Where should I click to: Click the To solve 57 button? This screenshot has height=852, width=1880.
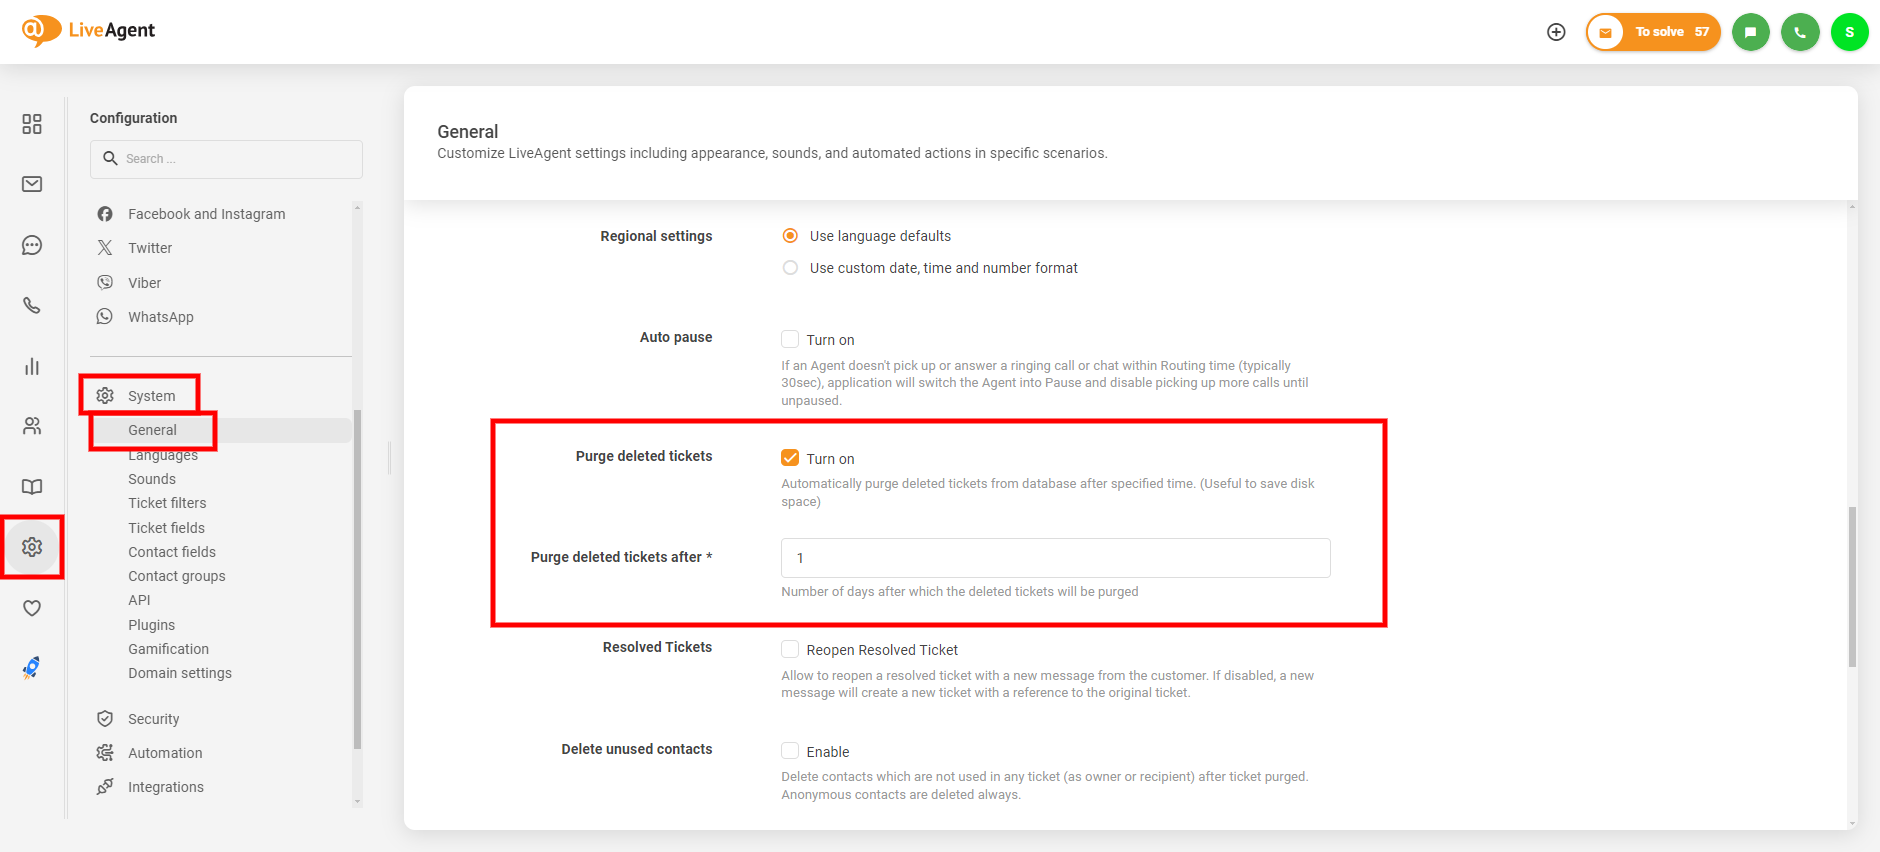(x=1653, y=32)
